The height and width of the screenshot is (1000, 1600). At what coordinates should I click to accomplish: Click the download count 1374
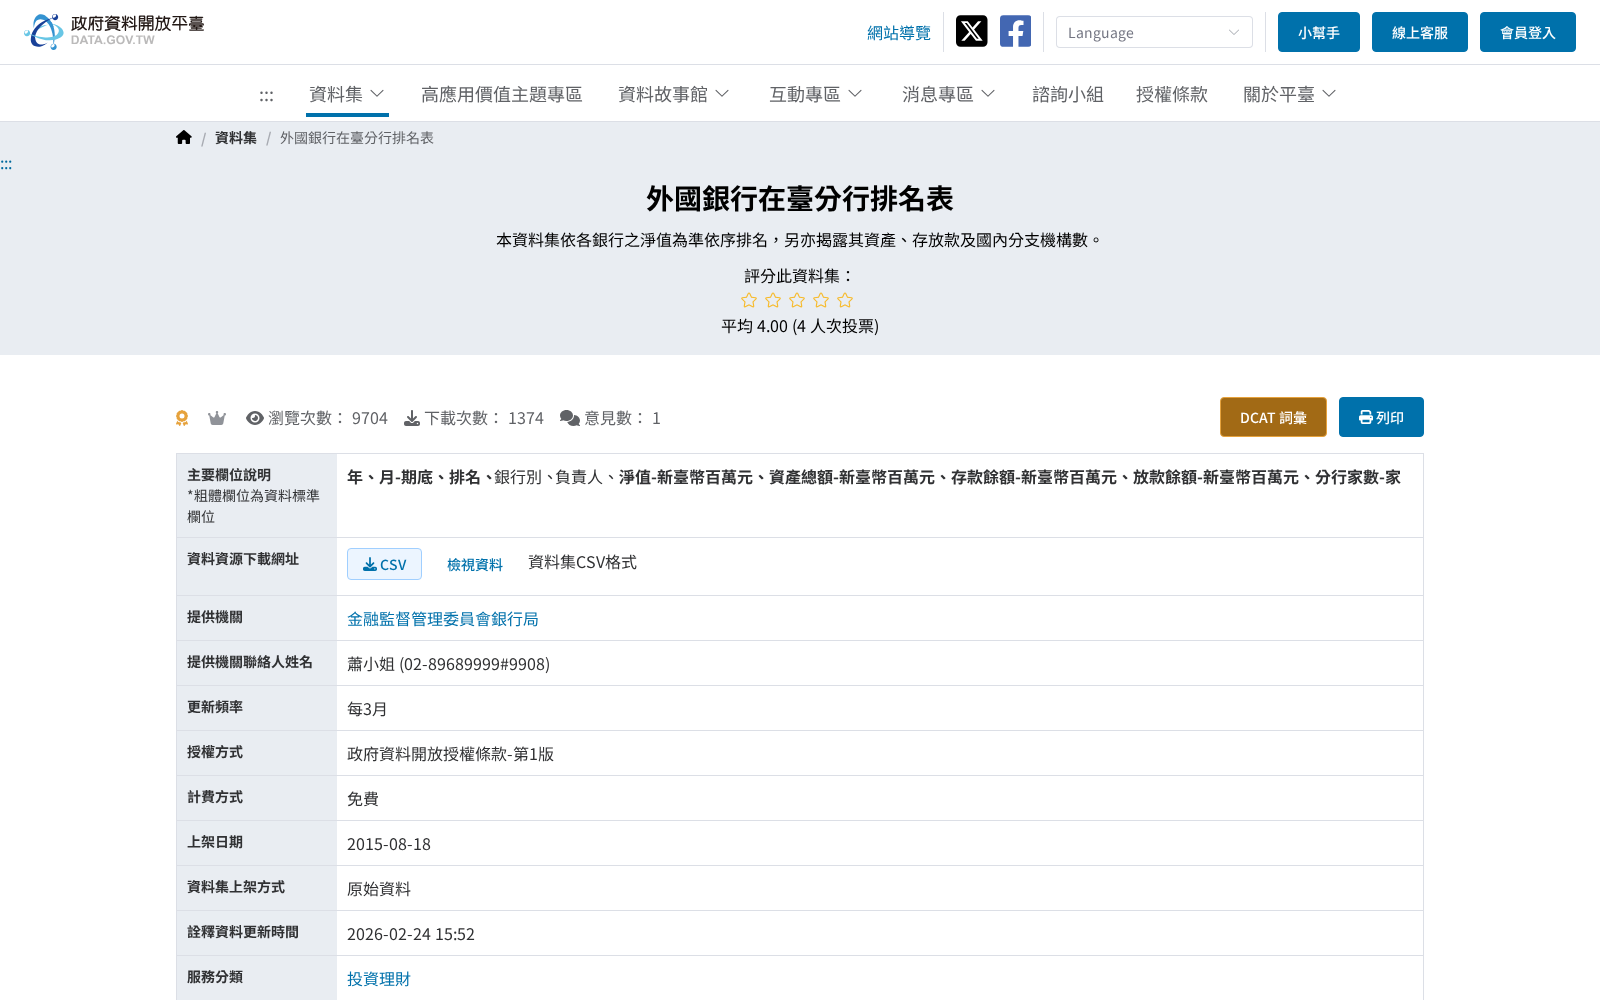coord(526,418)
